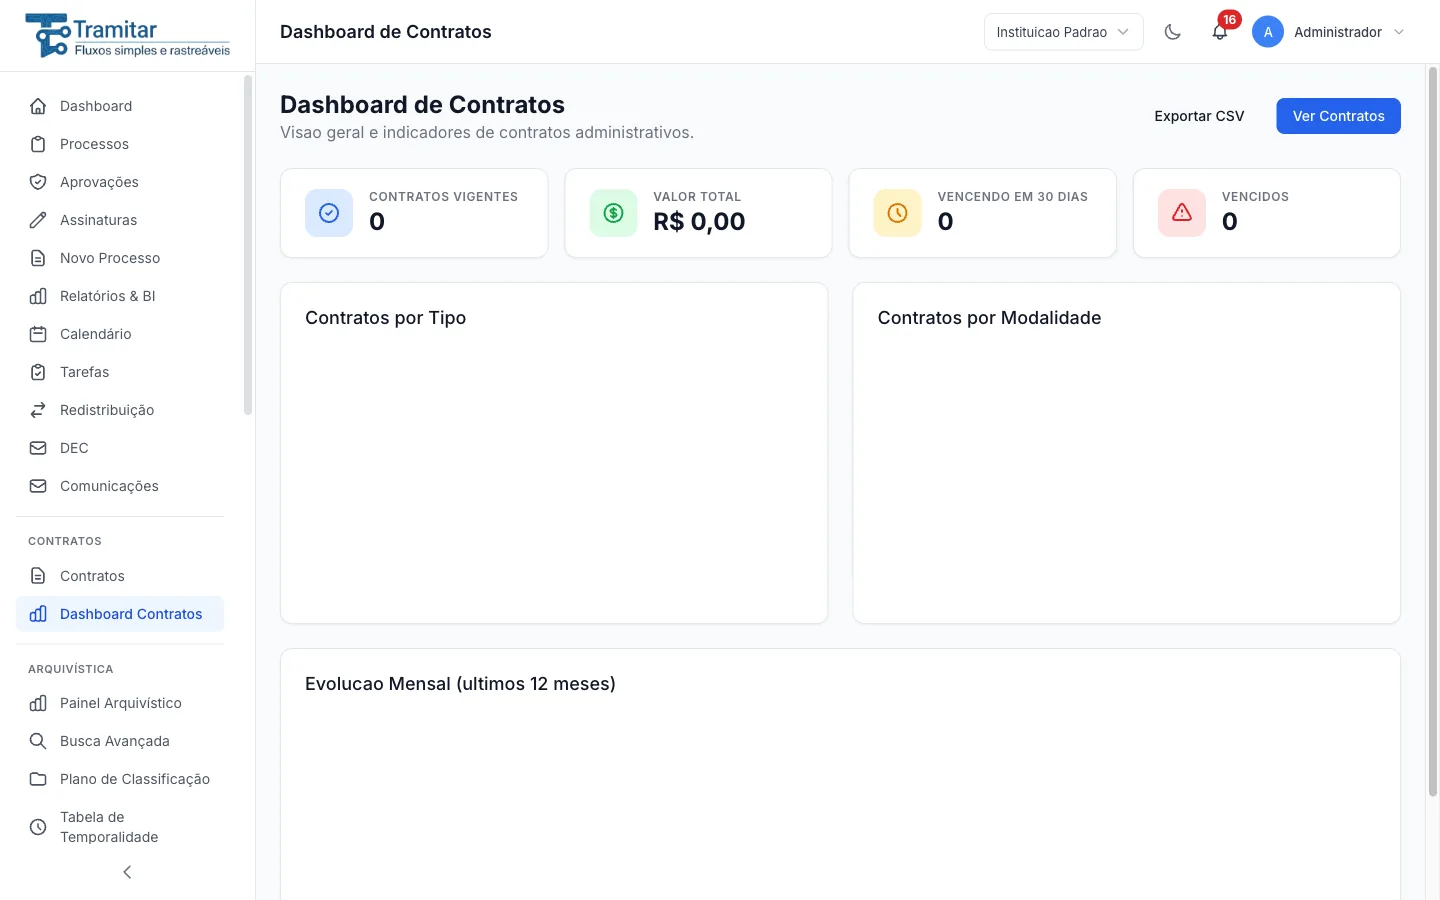
Task: Click the Evolucao Mensal (ultimos 12 meses) heading
Action: pyautogui.click(x=460, y=684)
